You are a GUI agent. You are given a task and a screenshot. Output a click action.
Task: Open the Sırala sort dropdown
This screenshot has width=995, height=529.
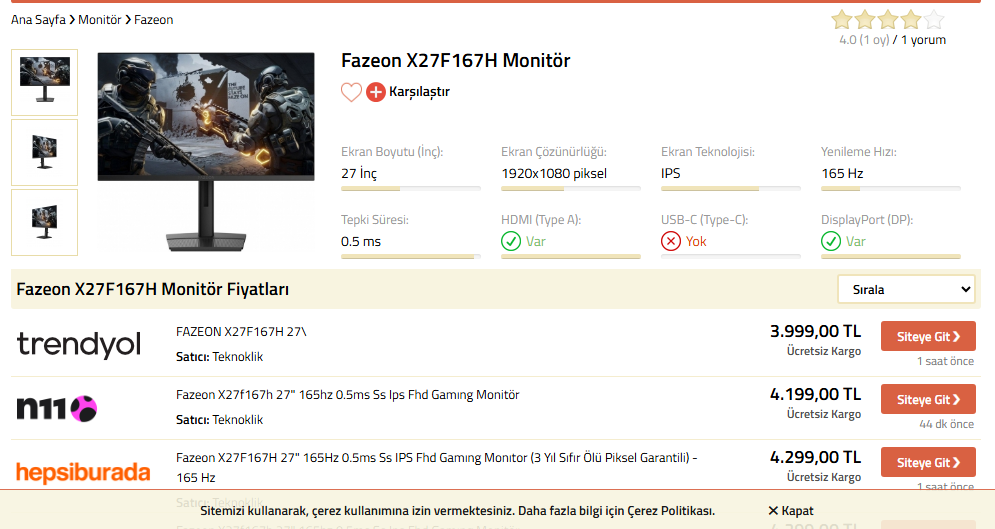tap(906, 289)
